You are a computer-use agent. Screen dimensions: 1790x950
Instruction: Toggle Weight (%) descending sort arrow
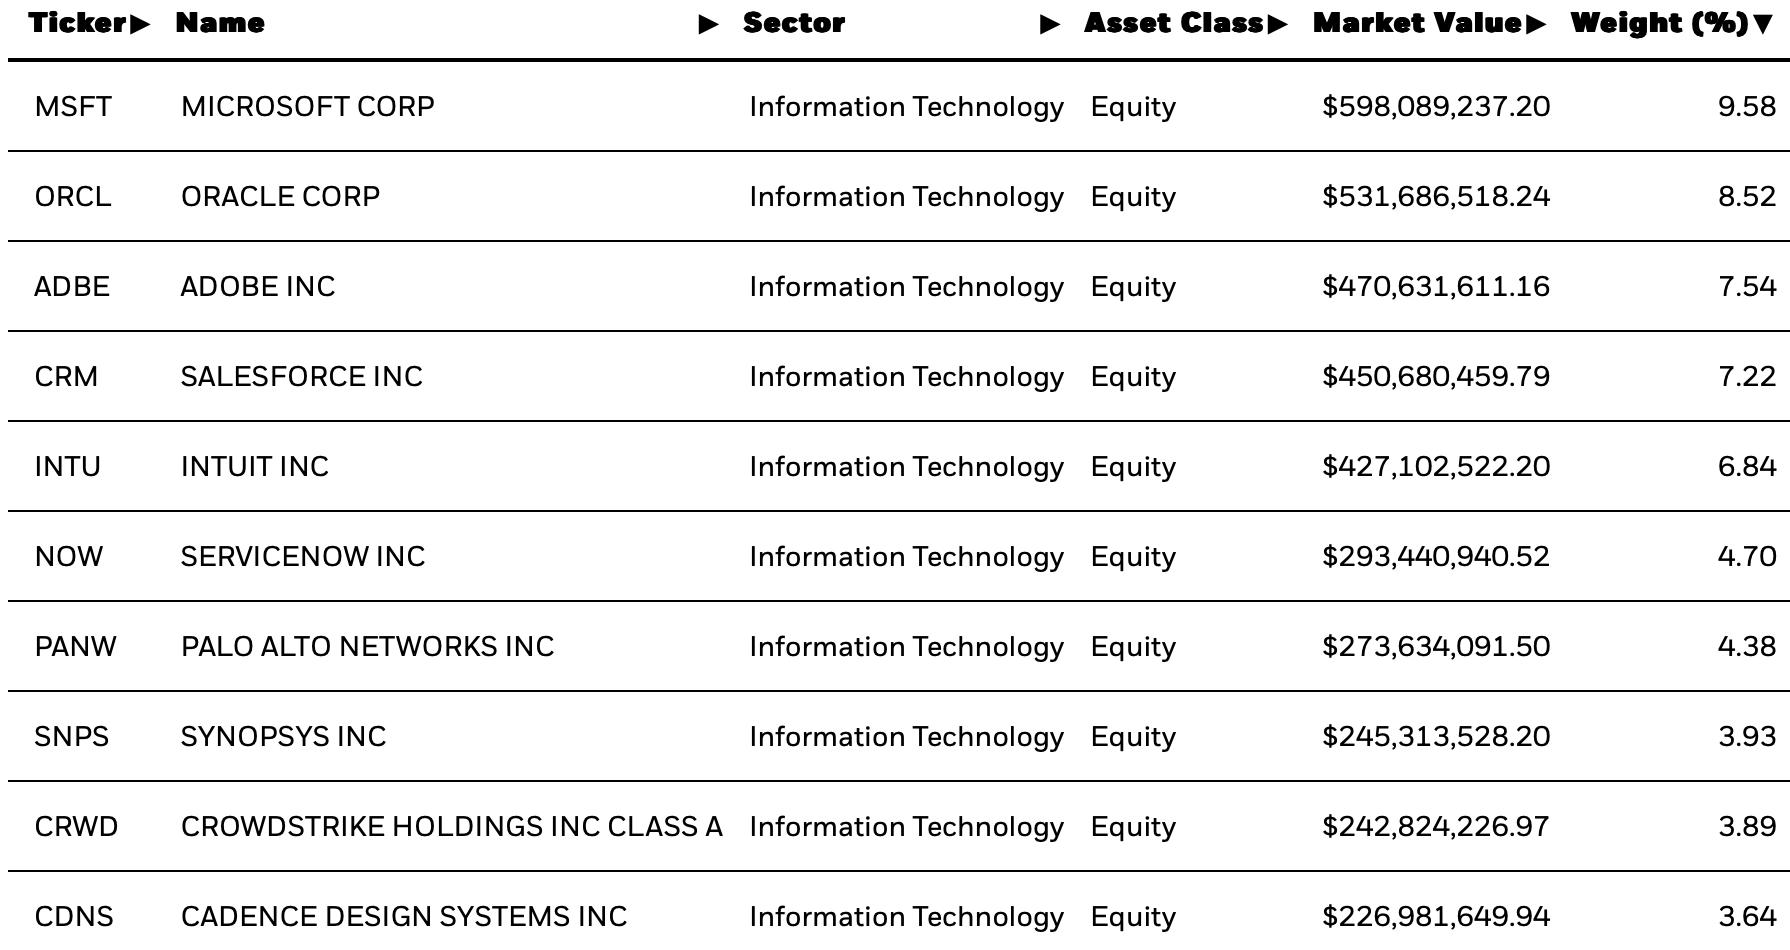[x=1762, y=24]
